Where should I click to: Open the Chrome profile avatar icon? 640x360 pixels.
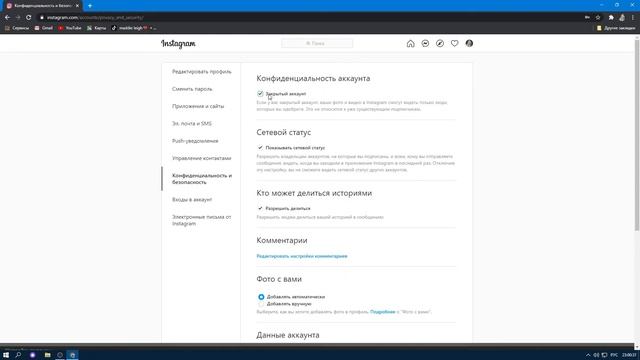622,18
